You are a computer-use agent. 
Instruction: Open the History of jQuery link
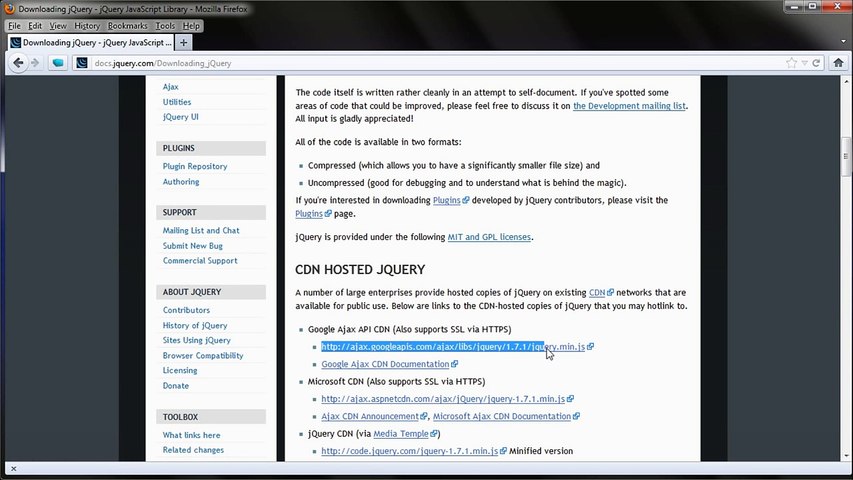pos(195,325)
